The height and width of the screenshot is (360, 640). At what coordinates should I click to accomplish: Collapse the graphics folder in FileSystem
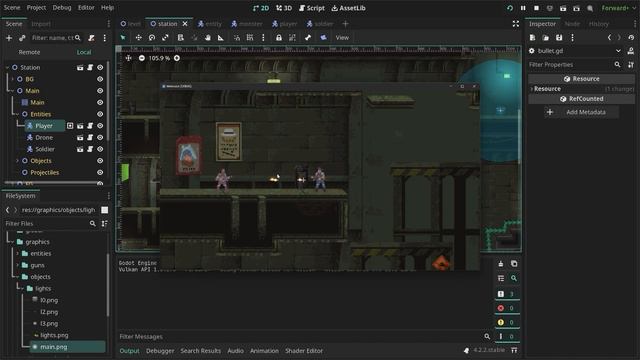[x=13, y=242]
